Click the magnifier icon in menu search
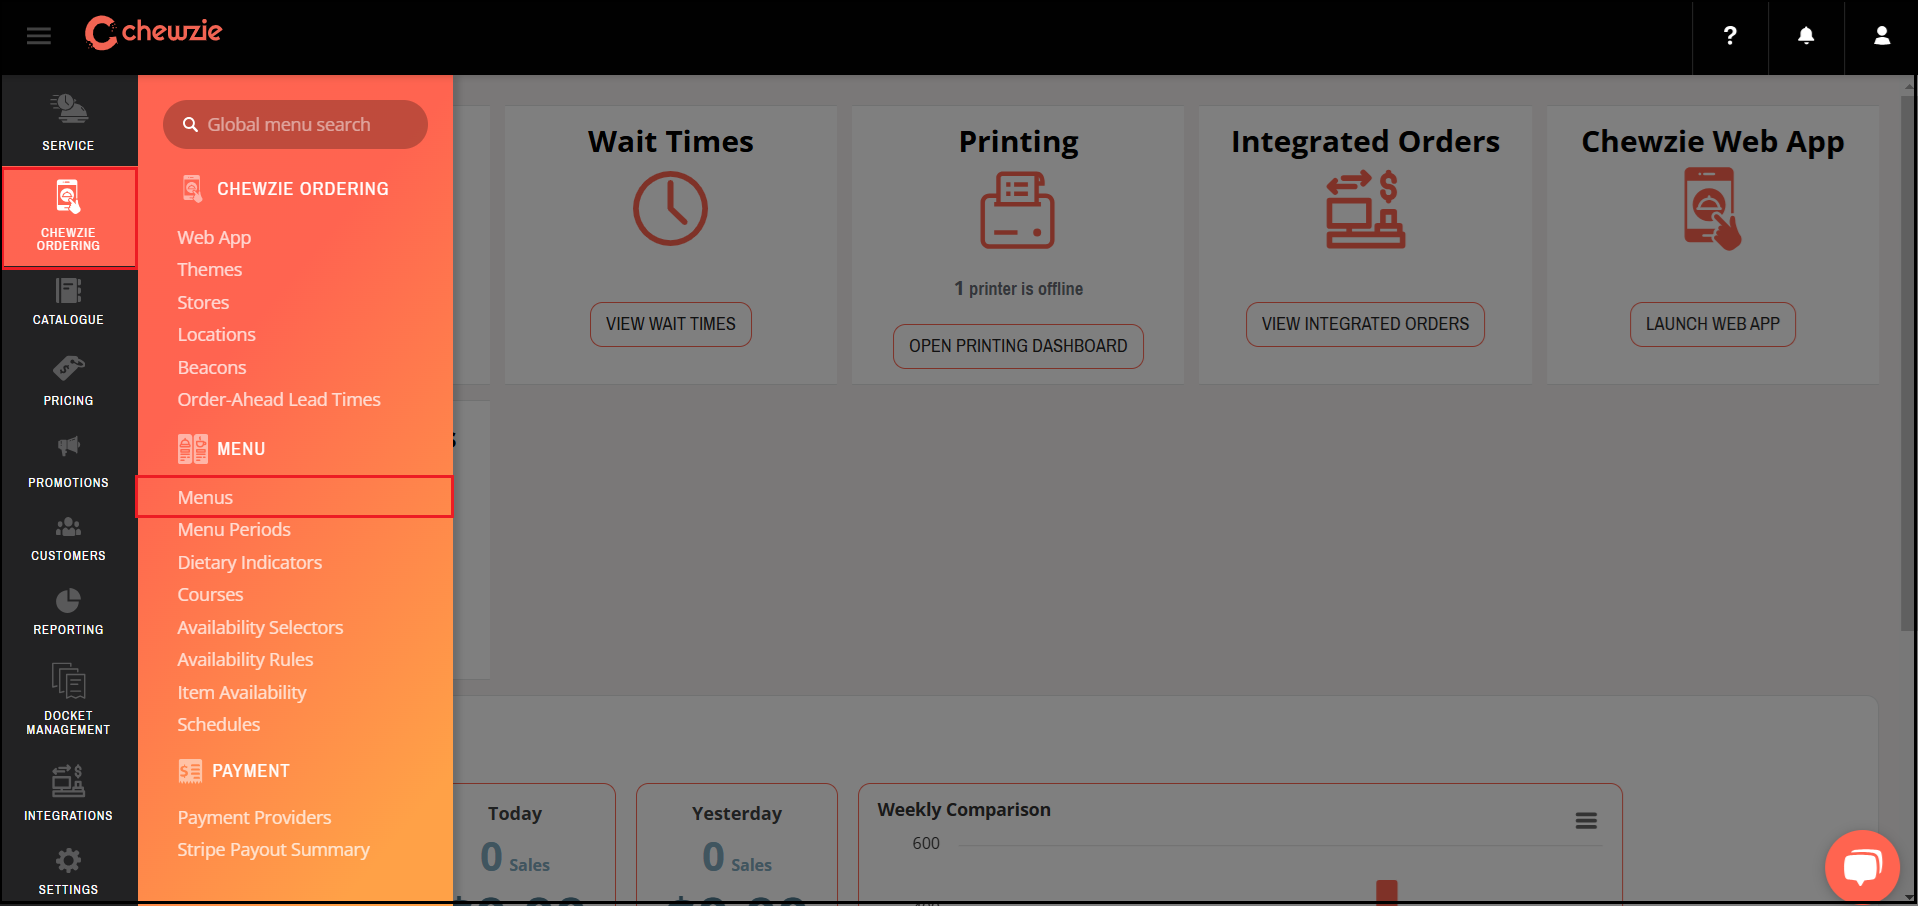This screenshot has height=906, width=1918. pos(190,125)
